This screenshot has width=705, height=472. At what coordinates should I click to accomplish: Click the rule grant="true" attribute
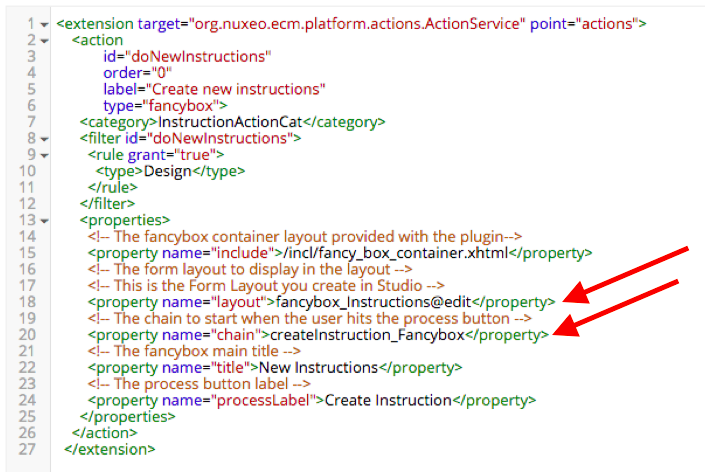pyautogui.click(x=172, y=155)
